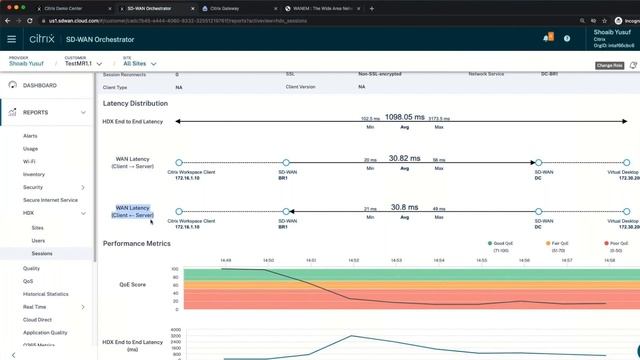Image resolution: width=640 pixels, height=360 pixels.
Task: Open Application Quality report
Action: pos(45,333)
